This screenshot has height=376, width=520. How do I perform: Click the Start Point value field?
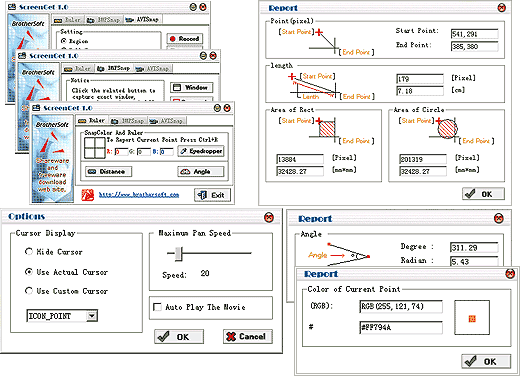point(475,34)
